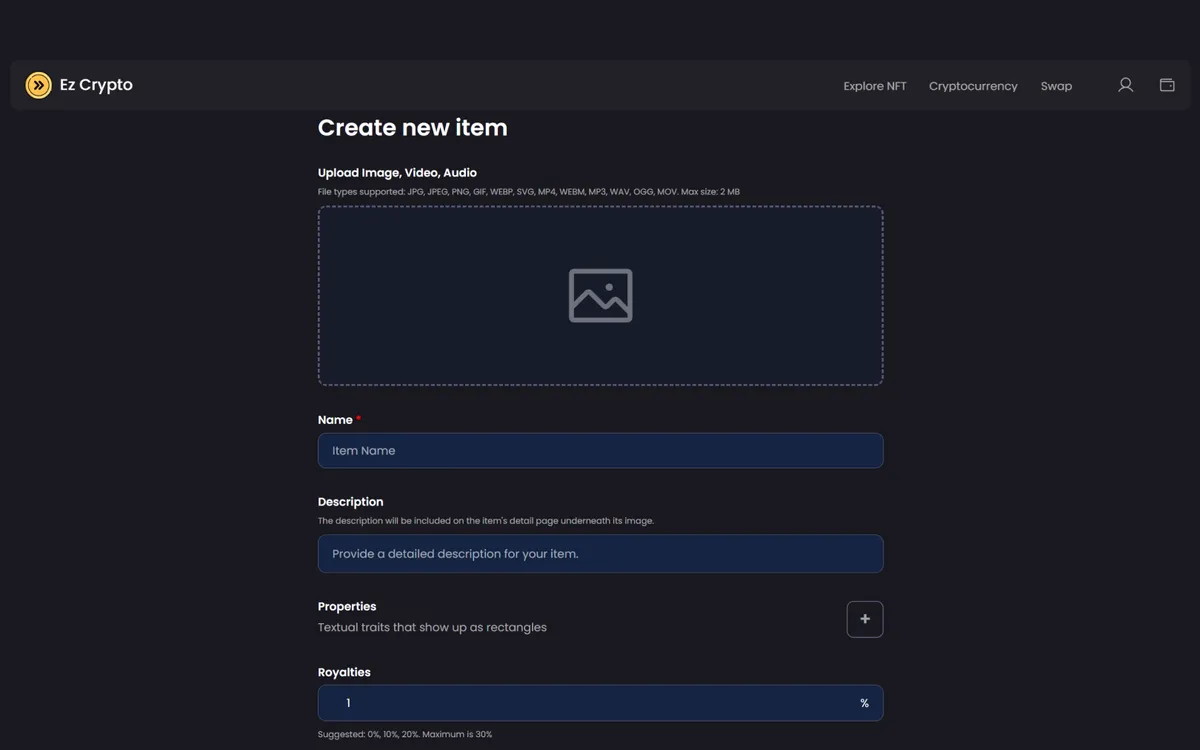Click the item description text box
Screen dimensions: 1200x750
pyautogui.click(x=600, y=554)
